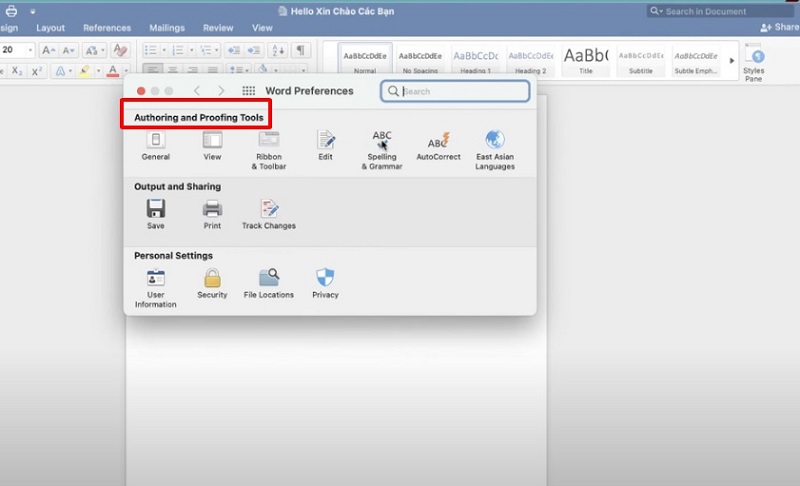The width and height of the screenshot is (800, 486).
Task: Apply Normal style
Action: point(365,60)
